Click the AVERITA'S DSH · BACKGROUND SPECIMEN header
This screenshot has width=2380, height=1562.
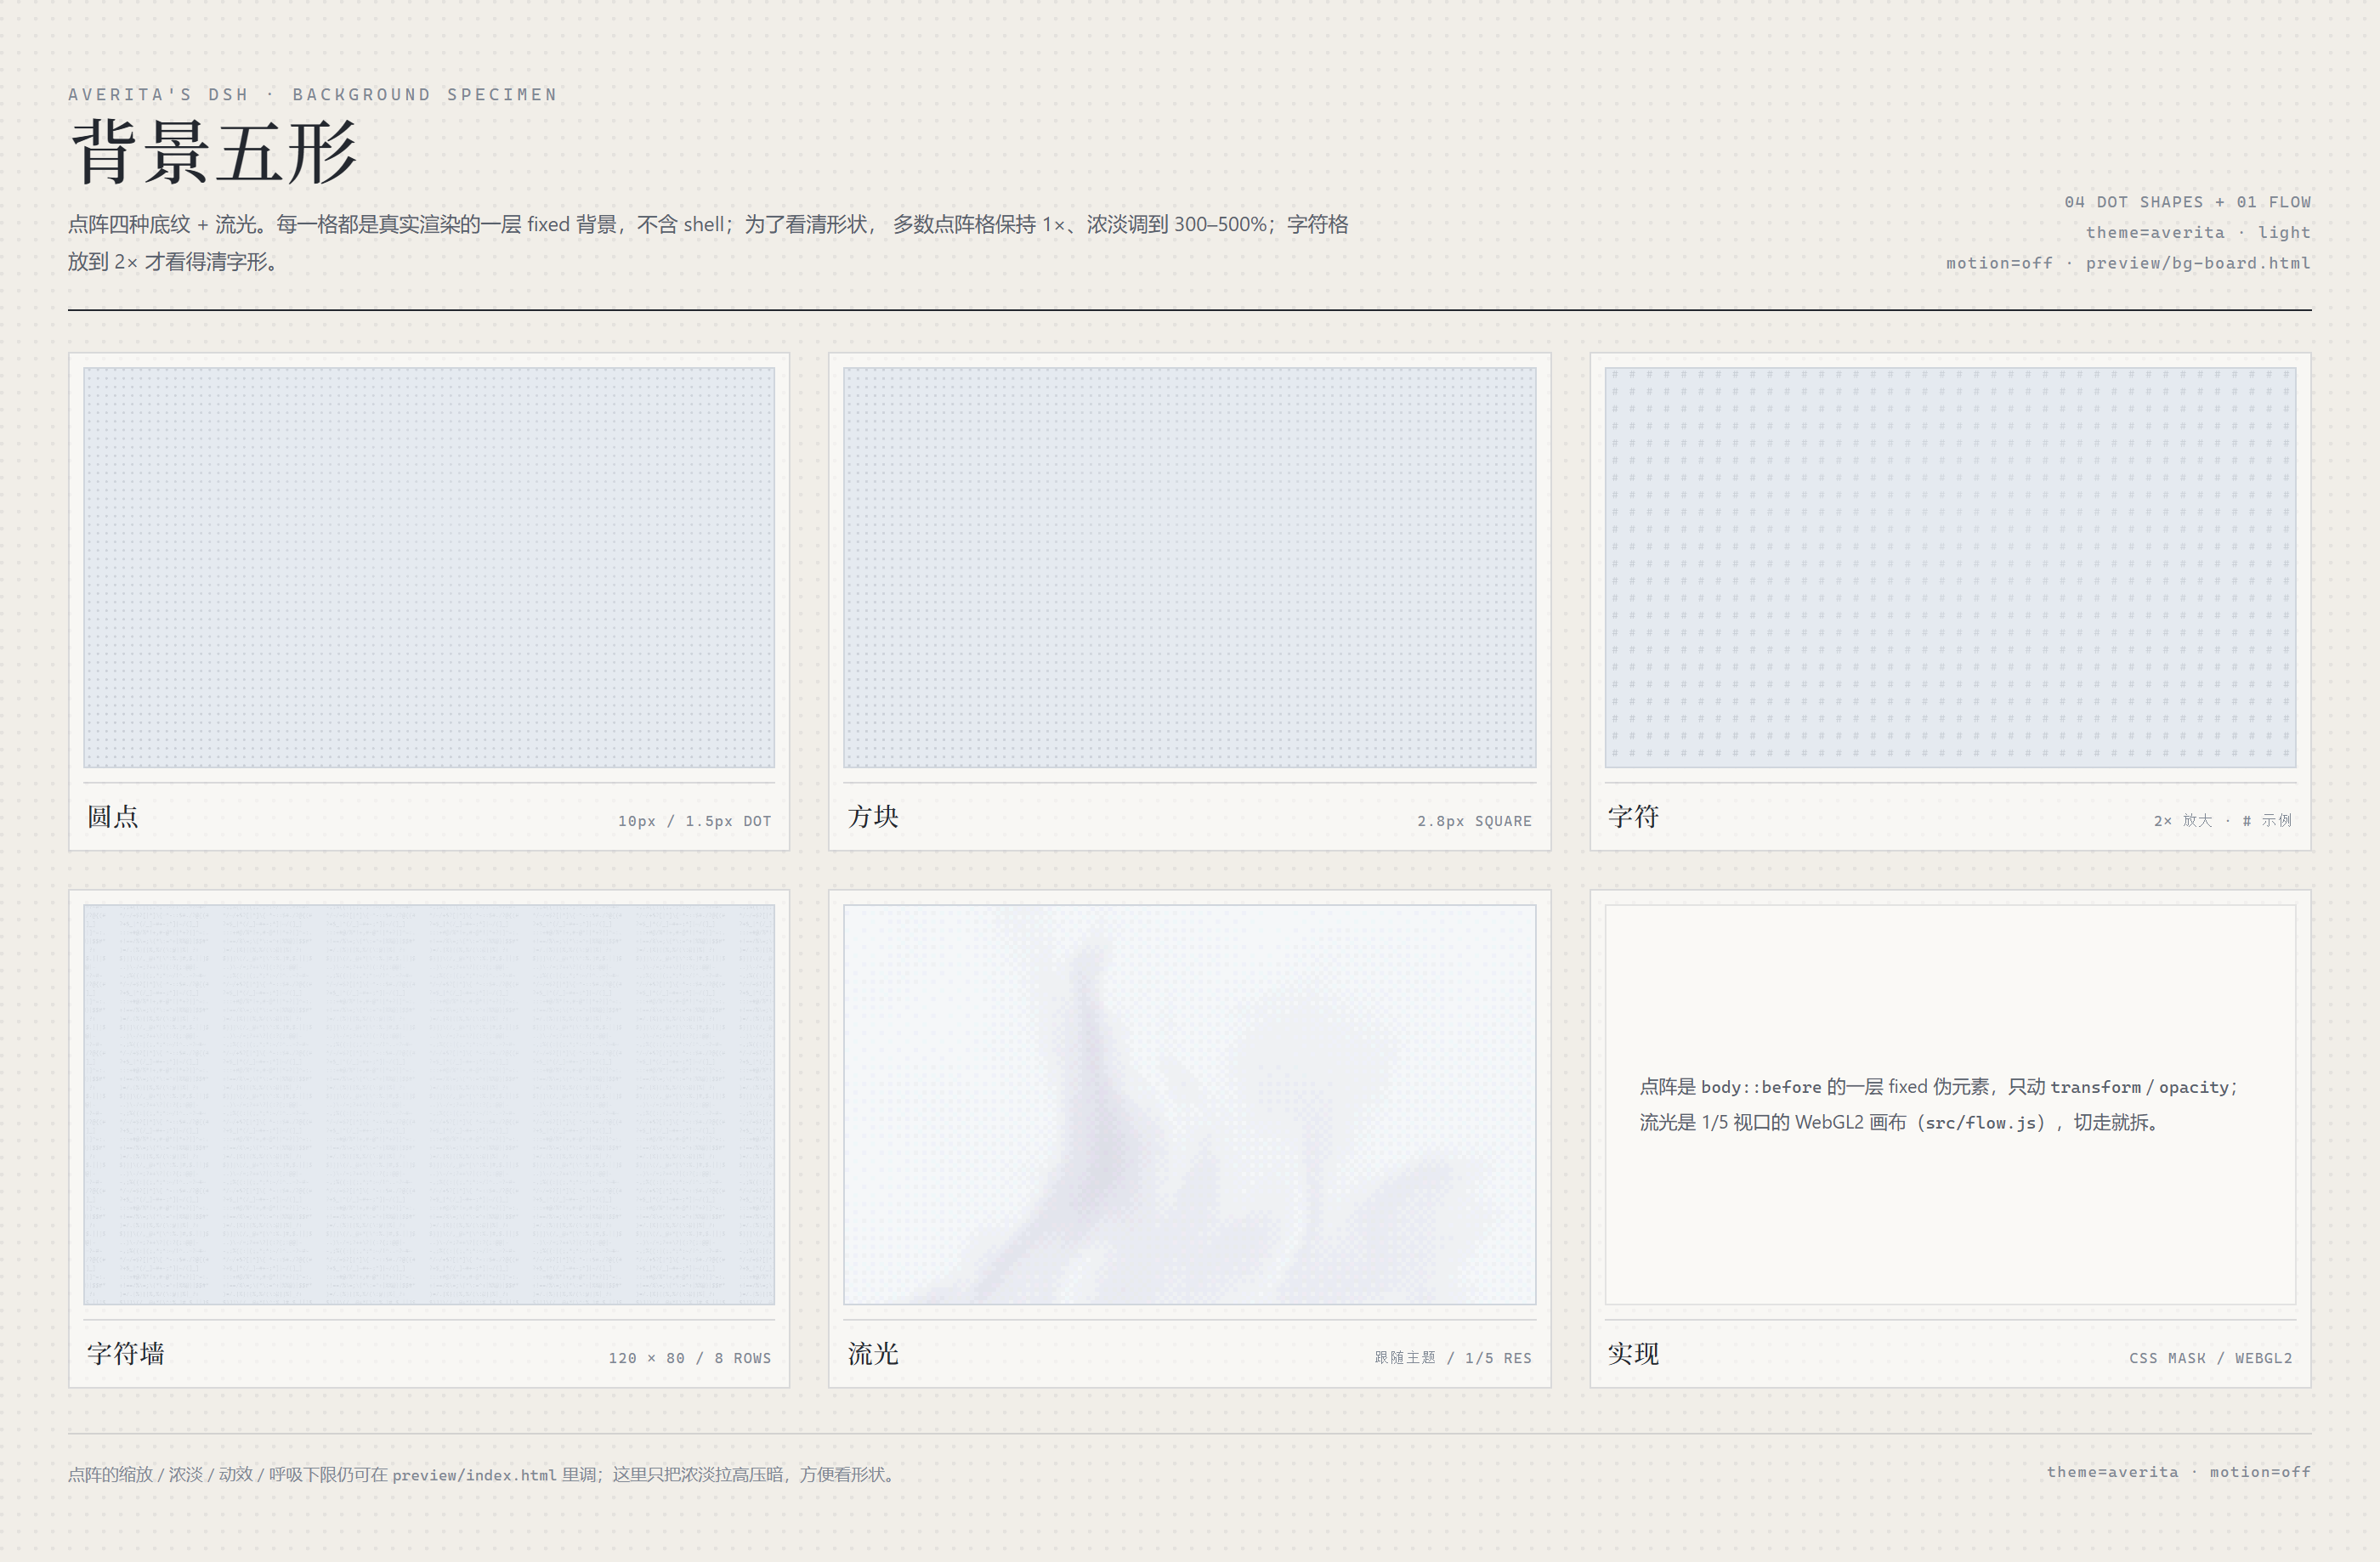click(313, 94)
